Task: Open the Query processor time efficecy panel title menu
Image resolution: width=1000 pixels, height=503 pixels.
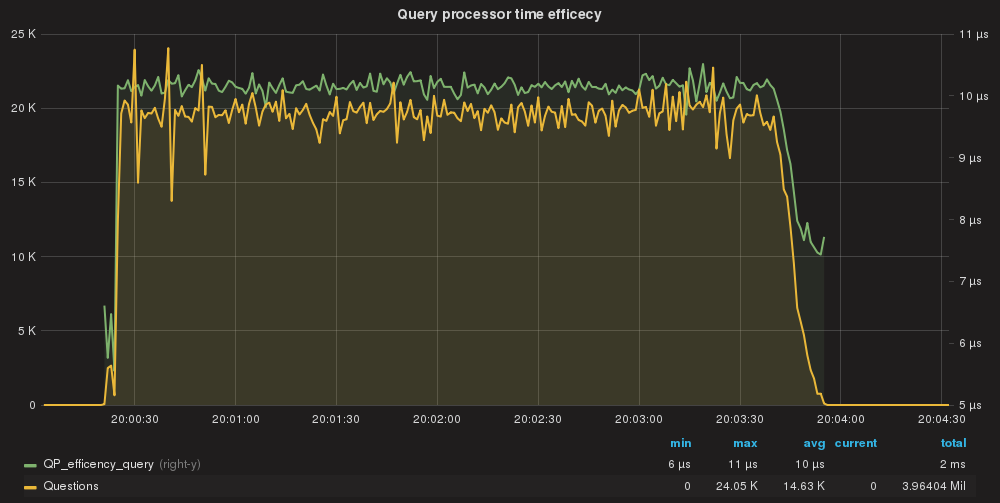Action: click(x=499, y=14)
